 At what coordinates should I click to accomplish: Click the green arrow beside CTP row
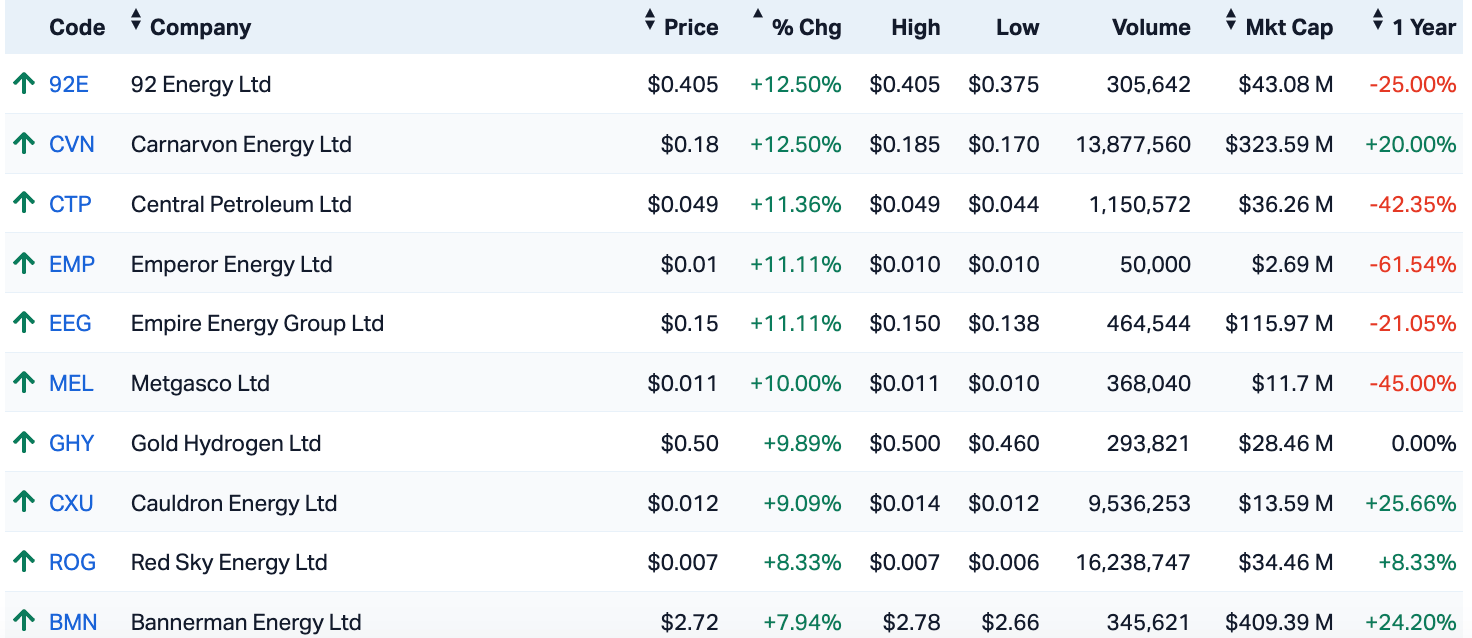coord(24,204)
